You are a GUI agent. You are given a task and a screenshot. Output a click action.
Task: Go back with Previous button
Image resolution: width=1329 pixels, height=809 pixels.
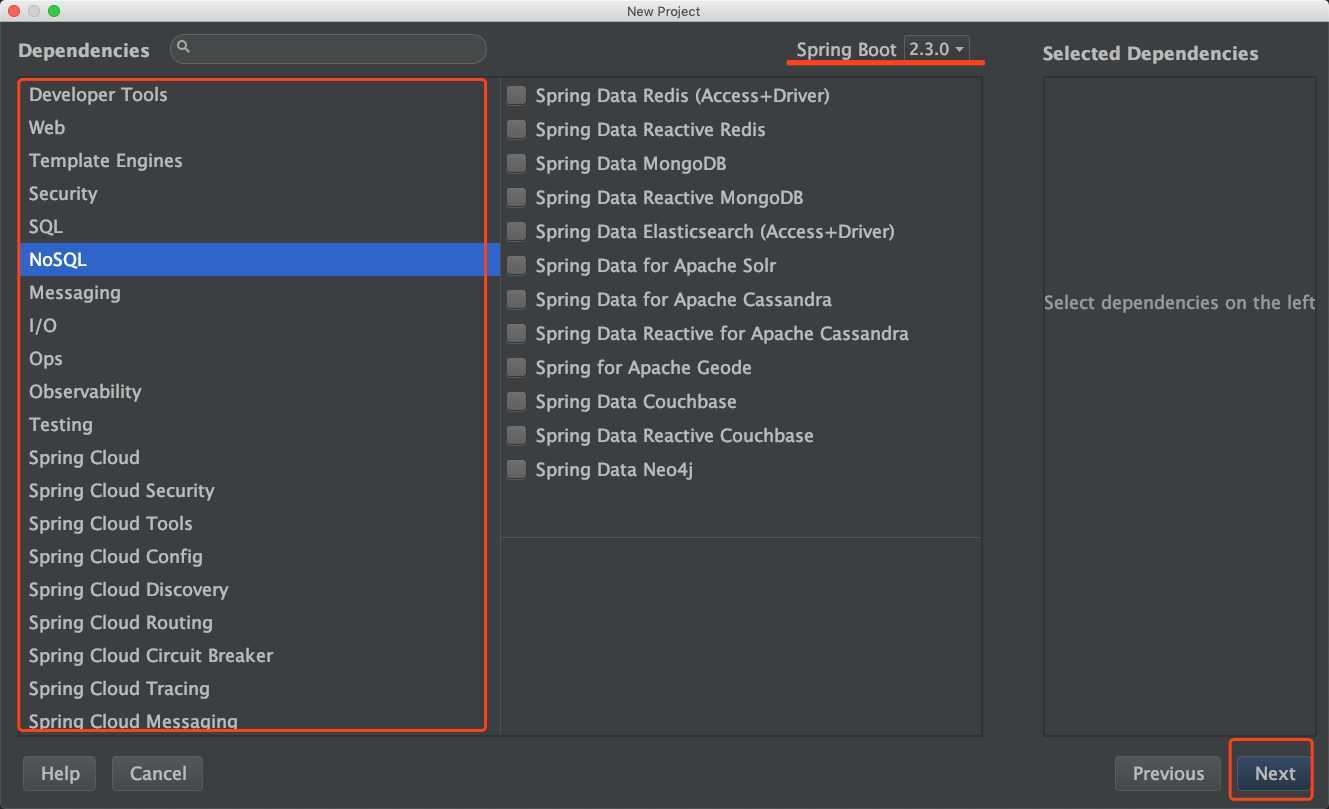click(x=1168, y=773)
